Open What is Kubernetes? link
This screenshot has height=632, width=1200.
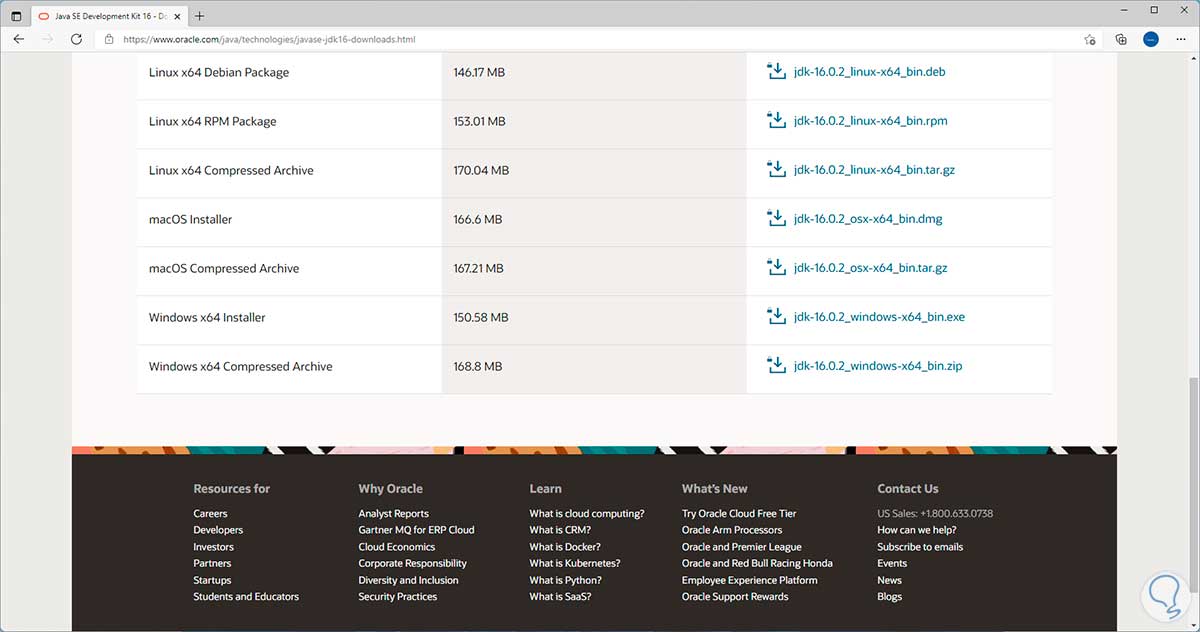(x=574, y=563)
